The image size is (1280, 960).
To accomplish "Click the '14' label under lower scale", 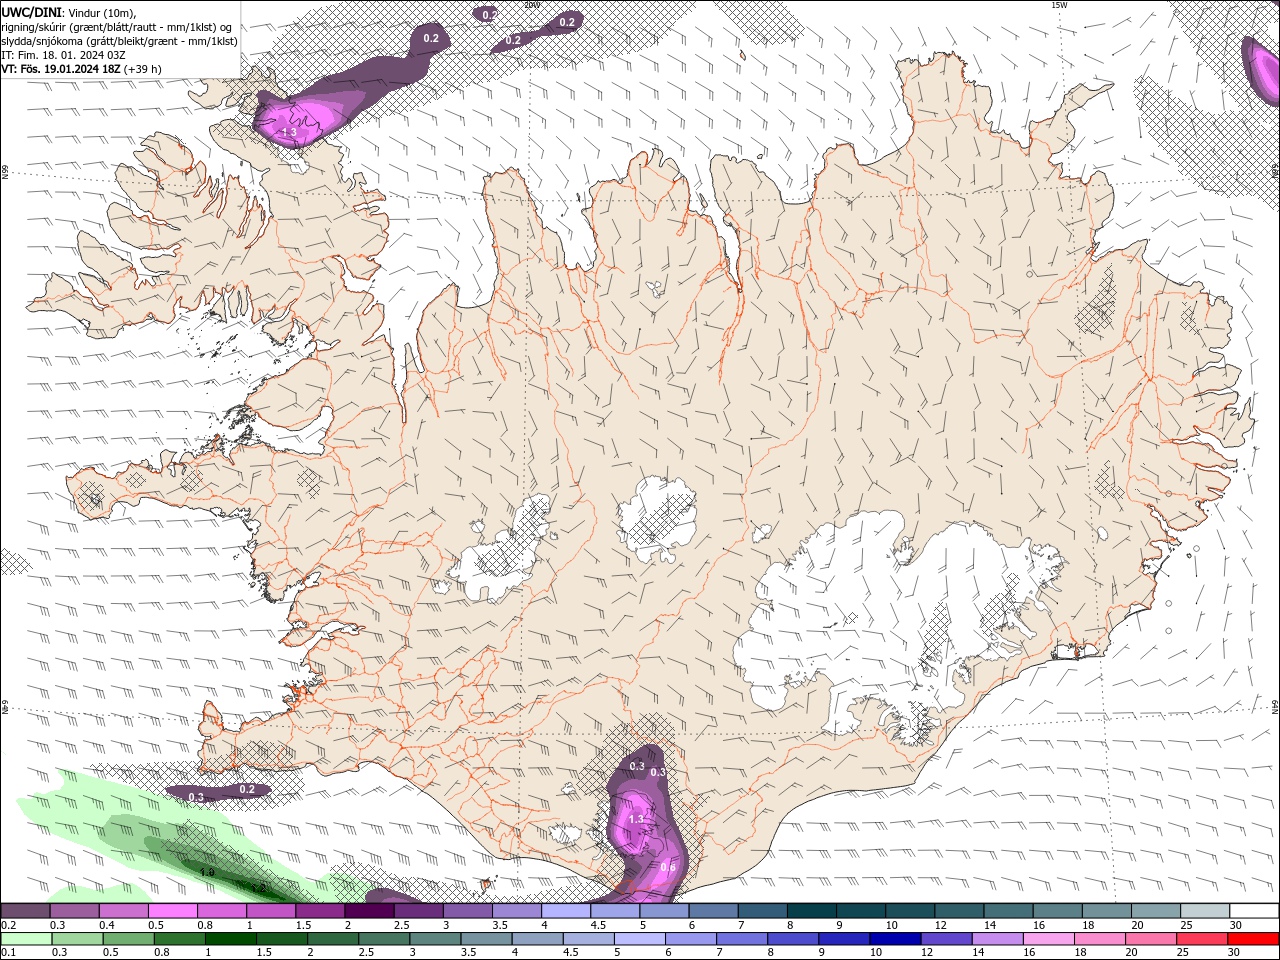I will coord(979,953).
